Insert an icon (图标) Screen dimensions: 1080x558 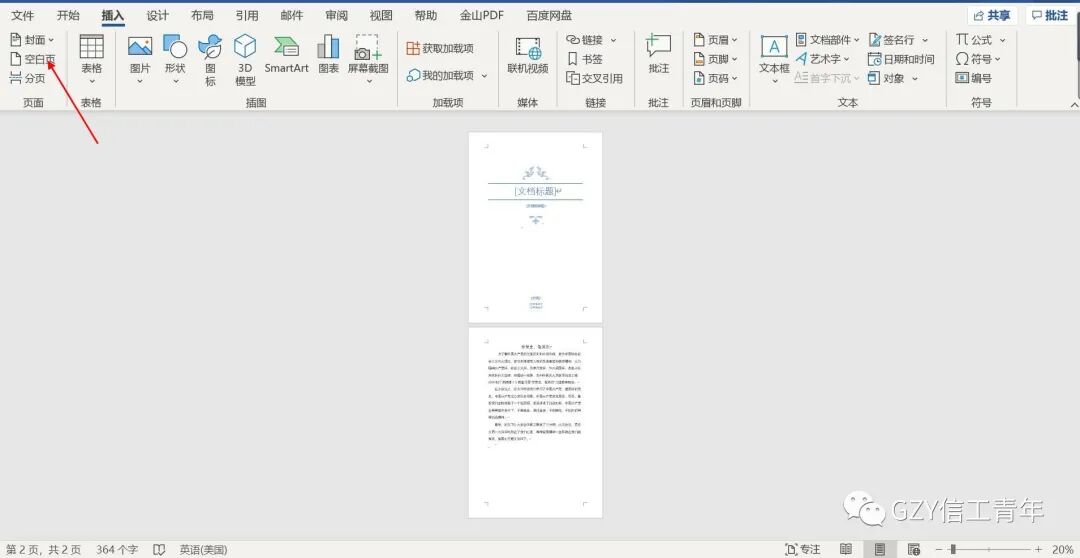(210, 61)
